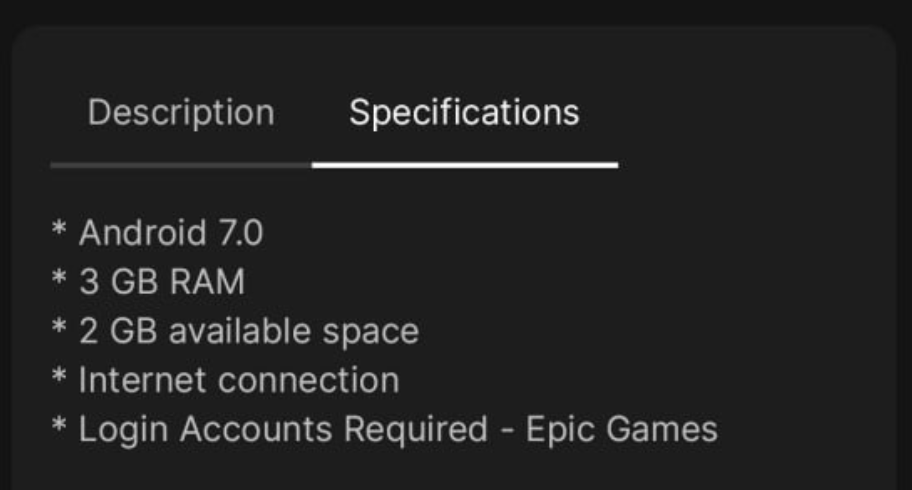Click the word connection
Viewport: 912px width, 490px height.
308,381
